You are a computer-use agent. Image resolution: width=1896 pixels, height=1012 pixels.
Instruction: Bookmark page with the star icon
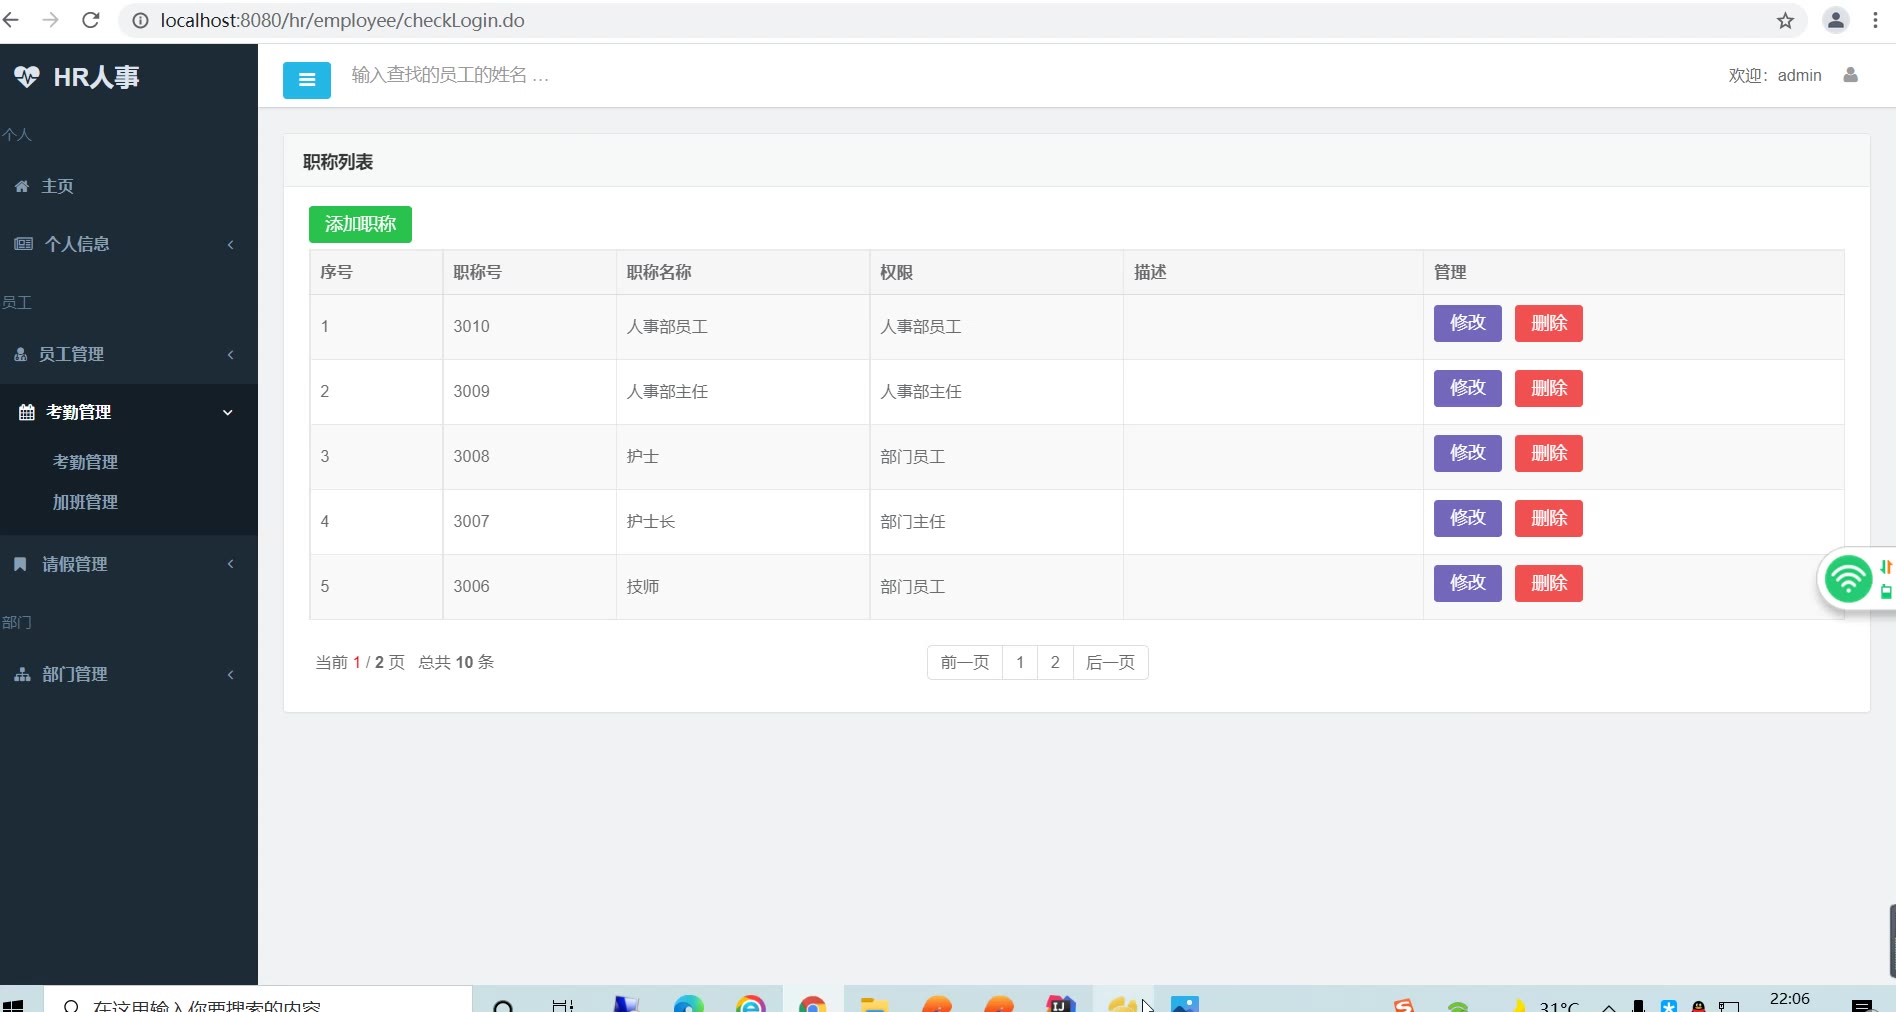tap(1785, 21)
